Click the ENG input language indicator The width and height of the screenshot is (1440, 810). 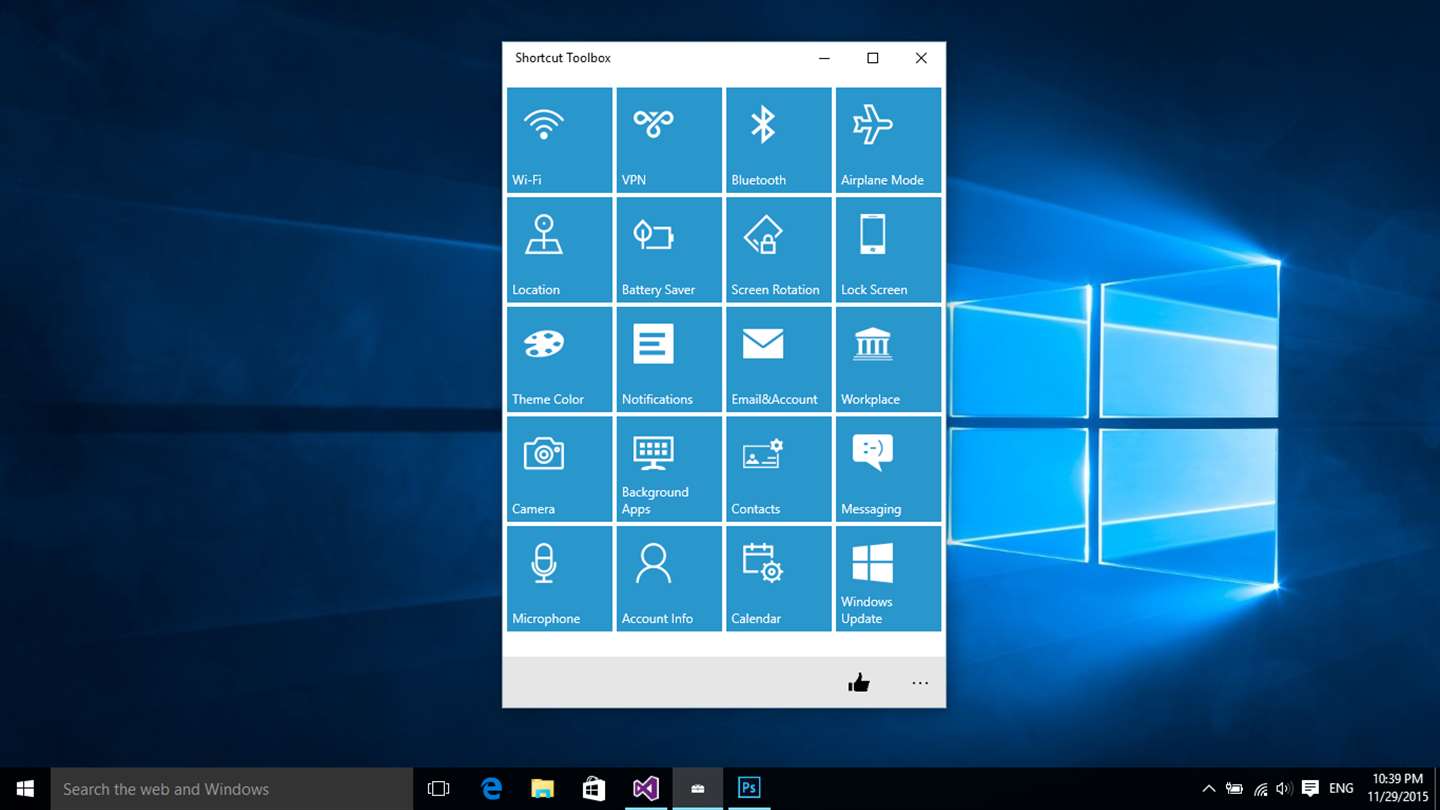click(1341, 789)
